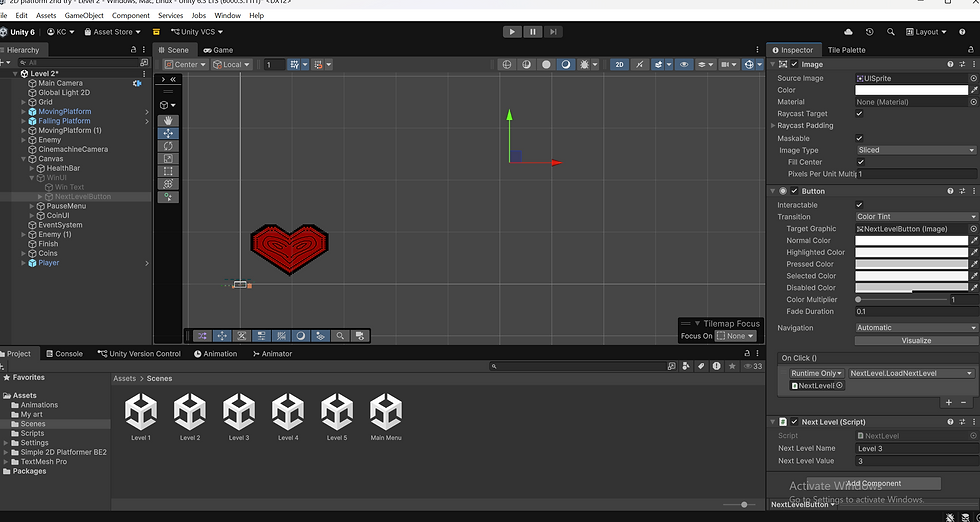Open the Button component preset icon
Screen dimensions: 980x522
point(961,191)
